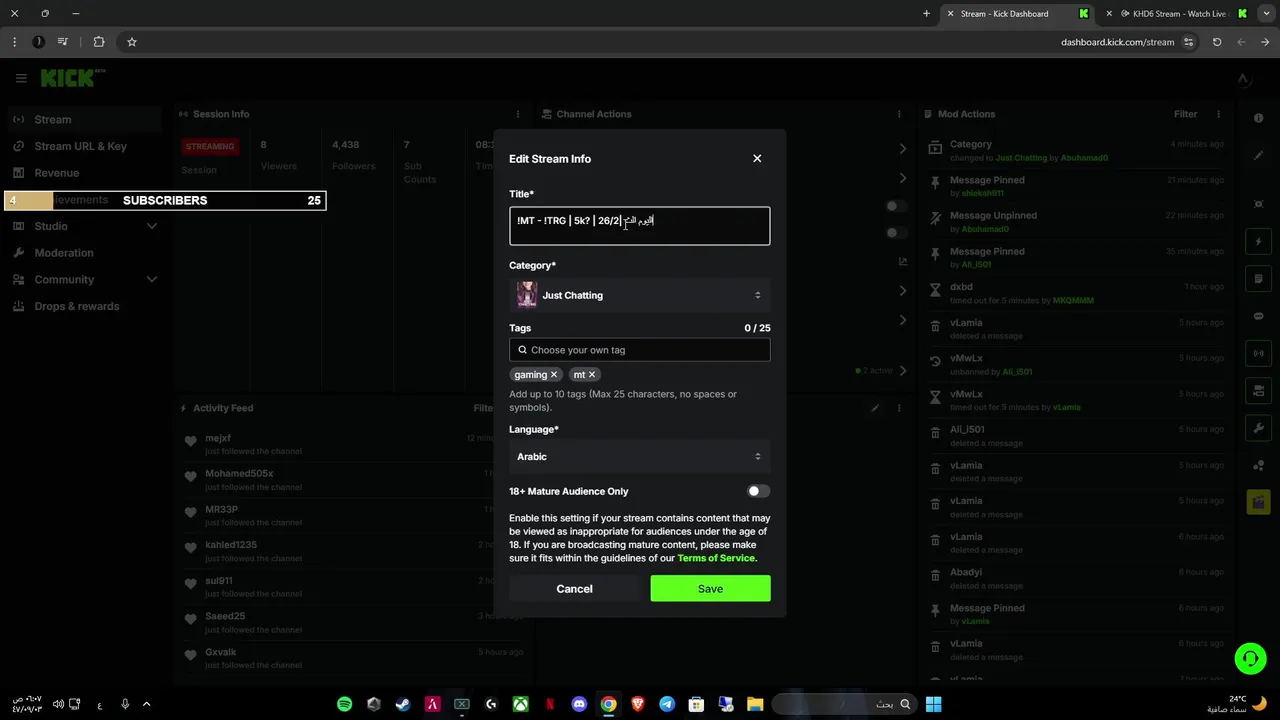Click the broadcast signal icon in right toolbar

pyautogui.click(x=1258, y=353)
